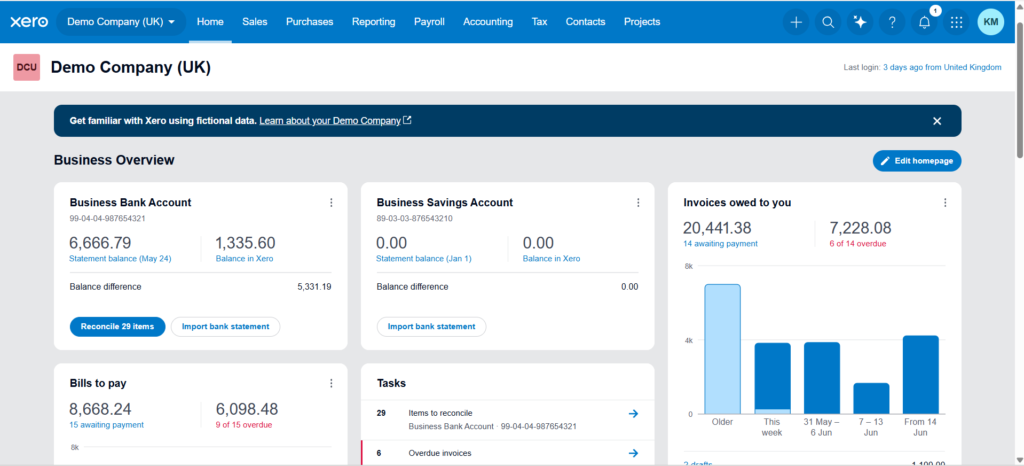Open the help question mark icon
This screenshot has height=466, width=1024.
pyautogui.click(x=892, y=22)
